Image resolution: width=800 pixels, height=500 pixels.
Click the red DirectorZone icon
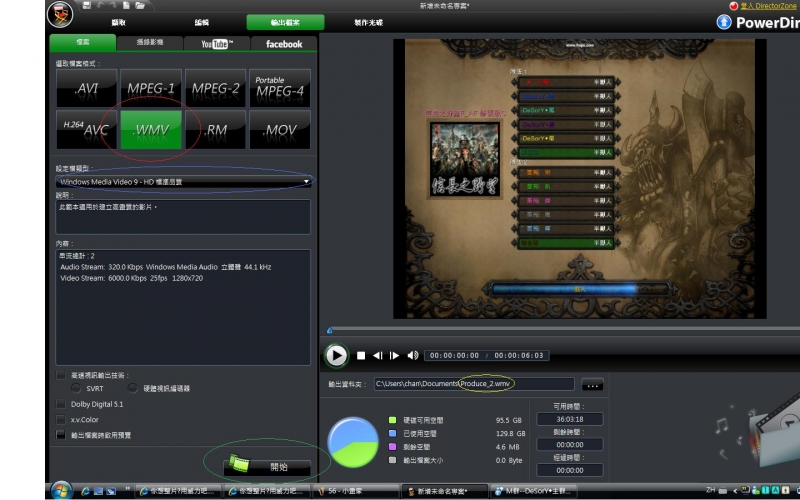click(x=734, y=6)
